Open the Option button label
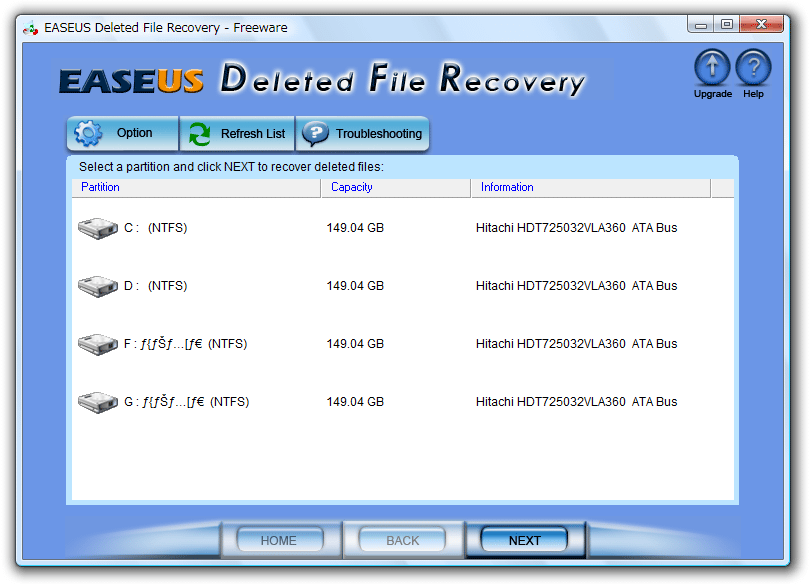The image size is (810, 584). 134,133
